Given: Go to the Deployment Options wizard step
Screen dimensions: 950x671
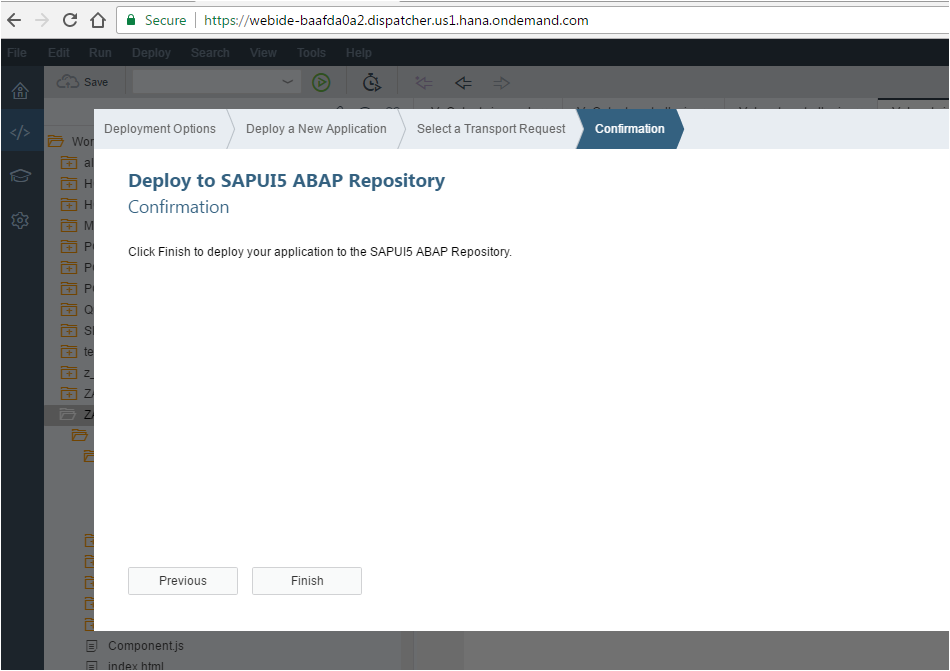Looking at the screenshot, I should pos(160,129).
